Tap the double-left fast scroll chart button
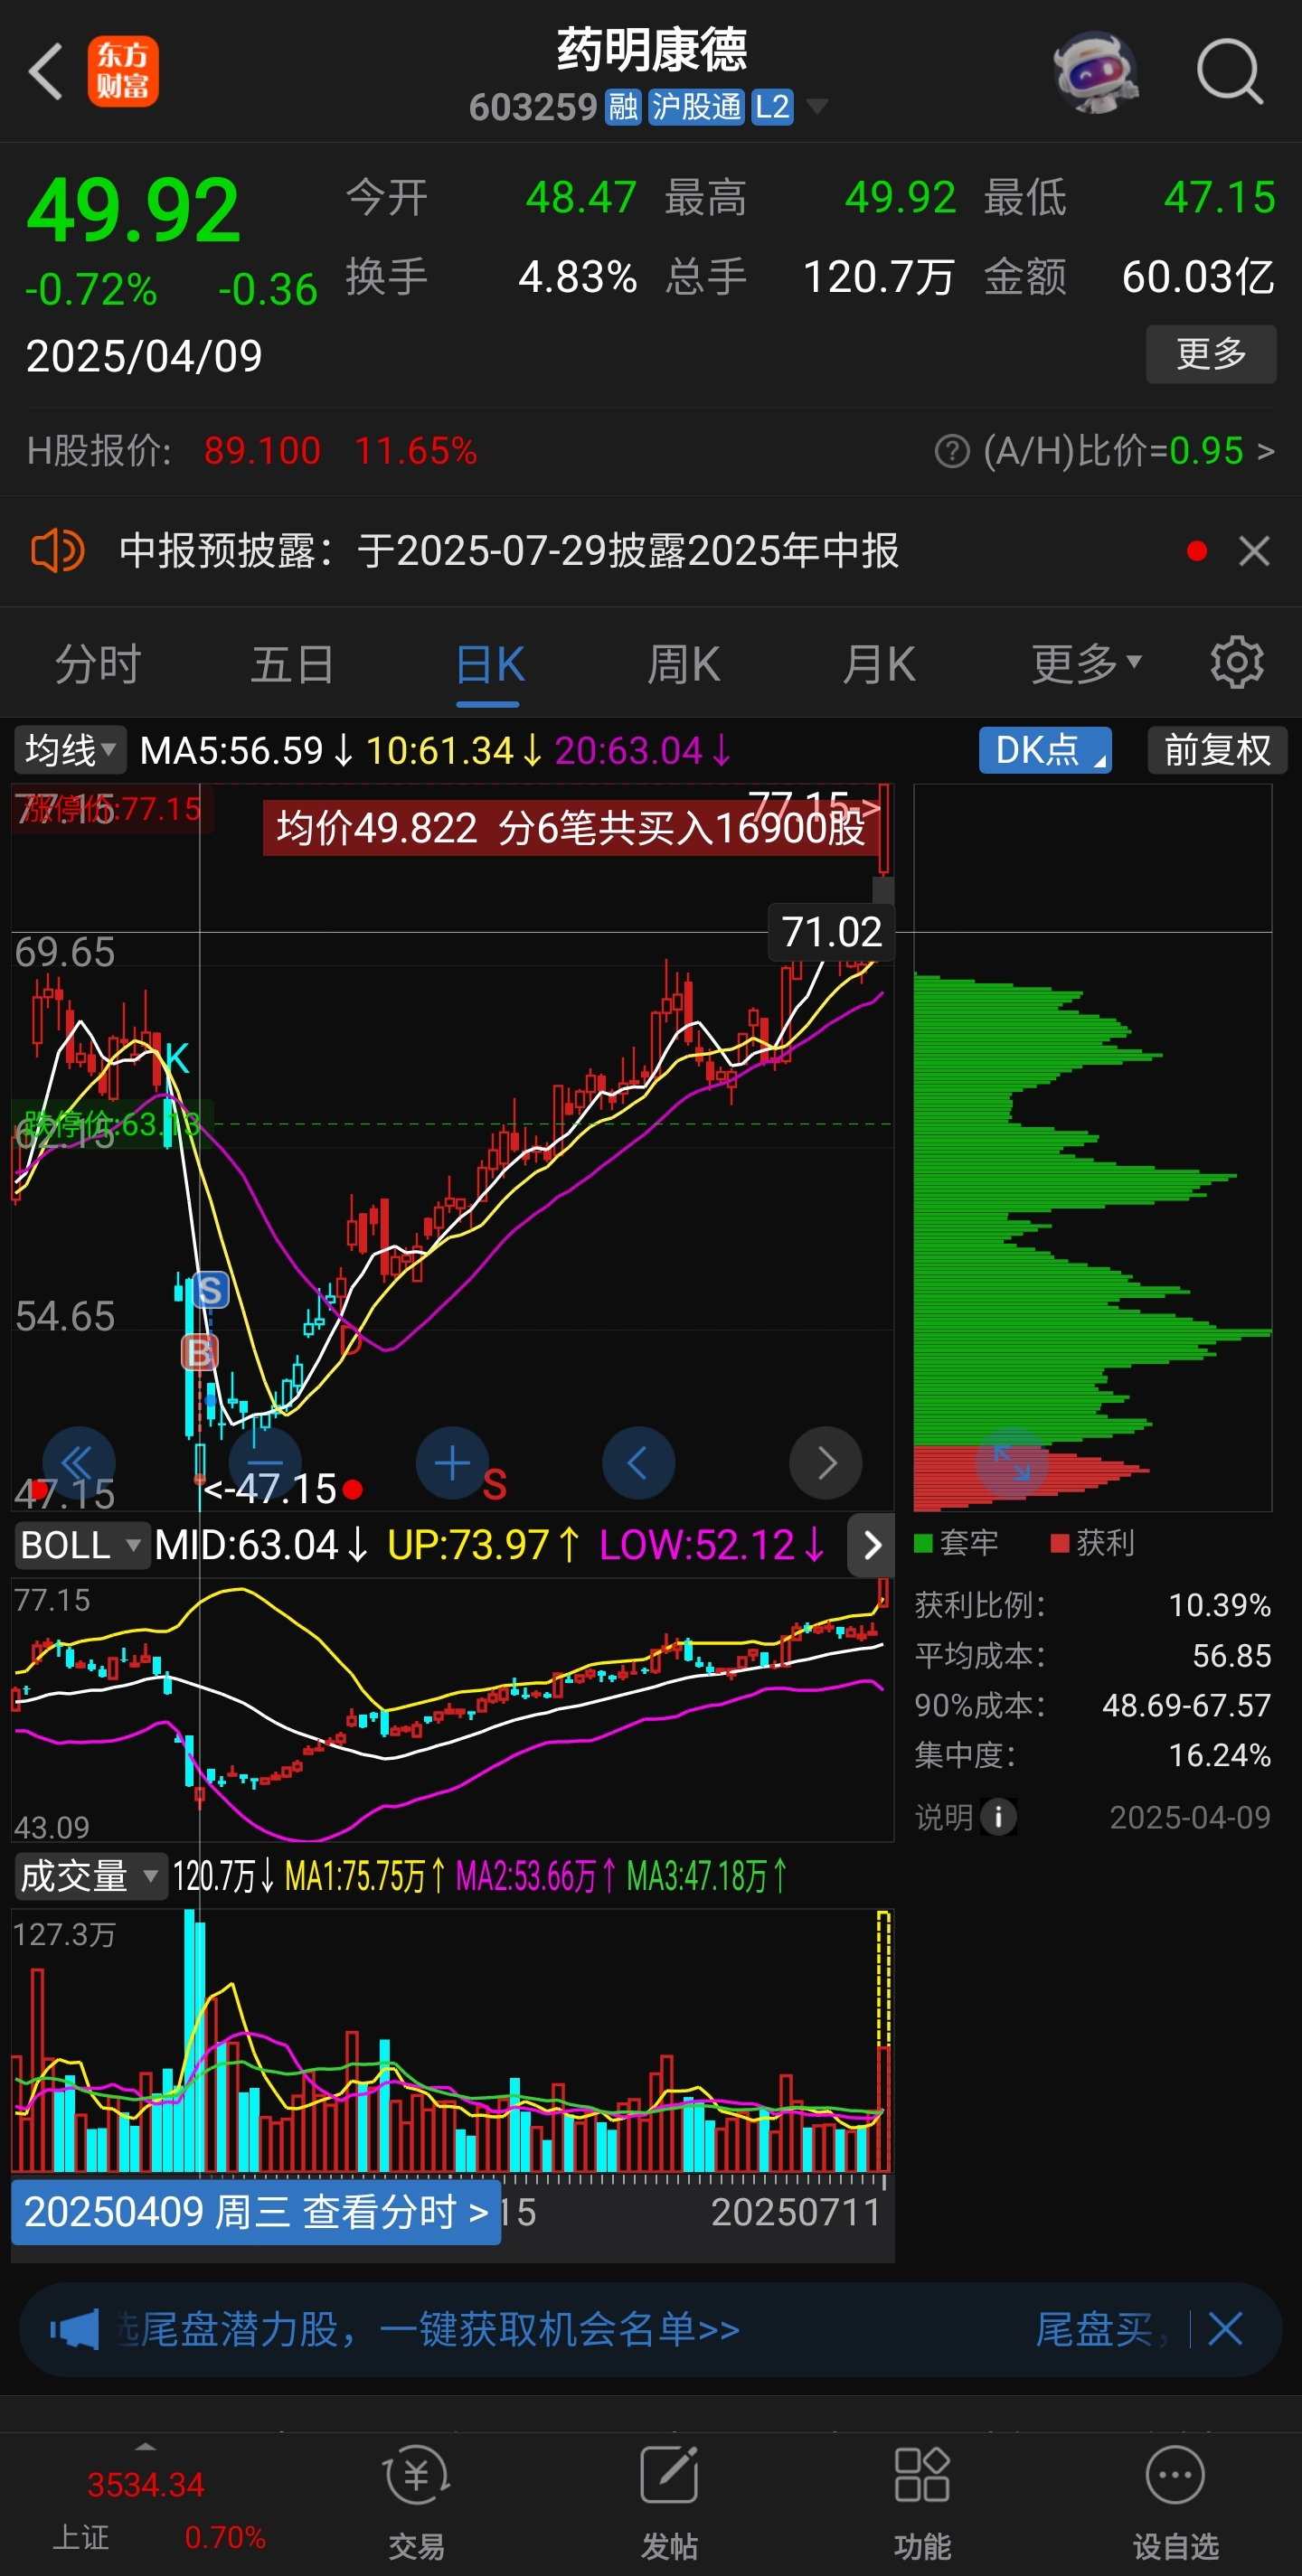Viewport: 1302px width, 2576px height. click(x=79, y=1462)
